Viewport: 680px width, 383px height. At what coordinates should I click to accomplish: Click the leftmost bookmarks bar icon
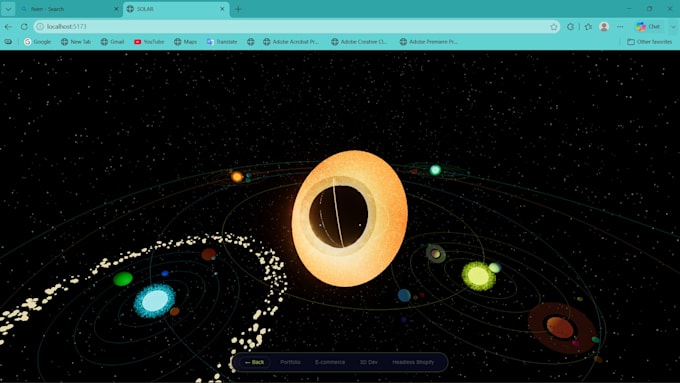coord(8,42)
